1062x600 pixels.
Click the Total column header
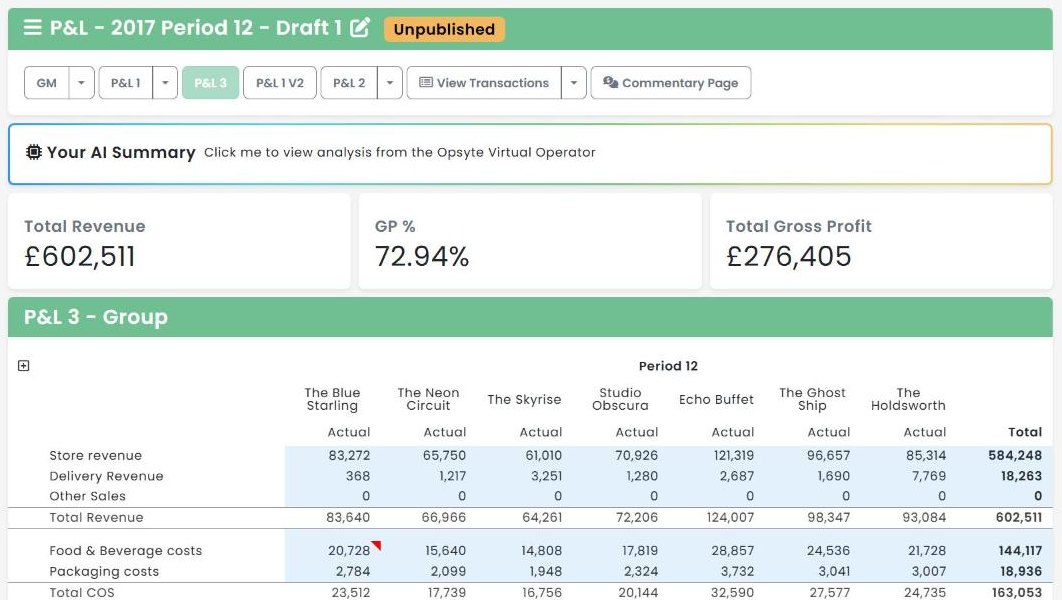[x=1025, y=432]
